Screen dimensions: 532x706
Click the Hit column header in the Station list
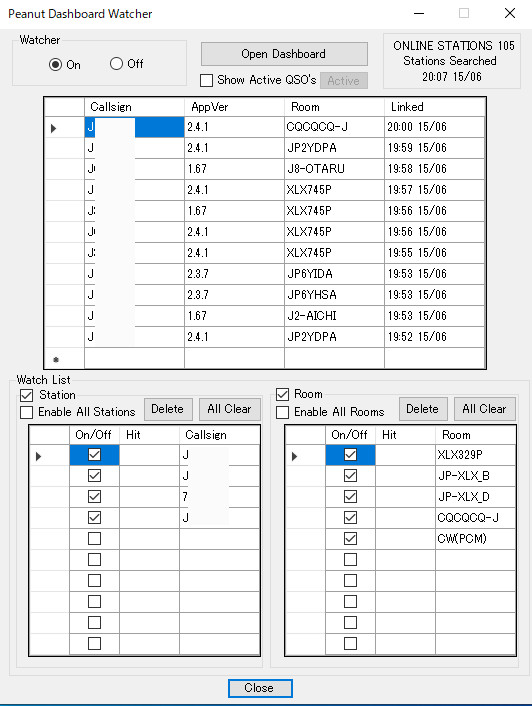[149, 435]
